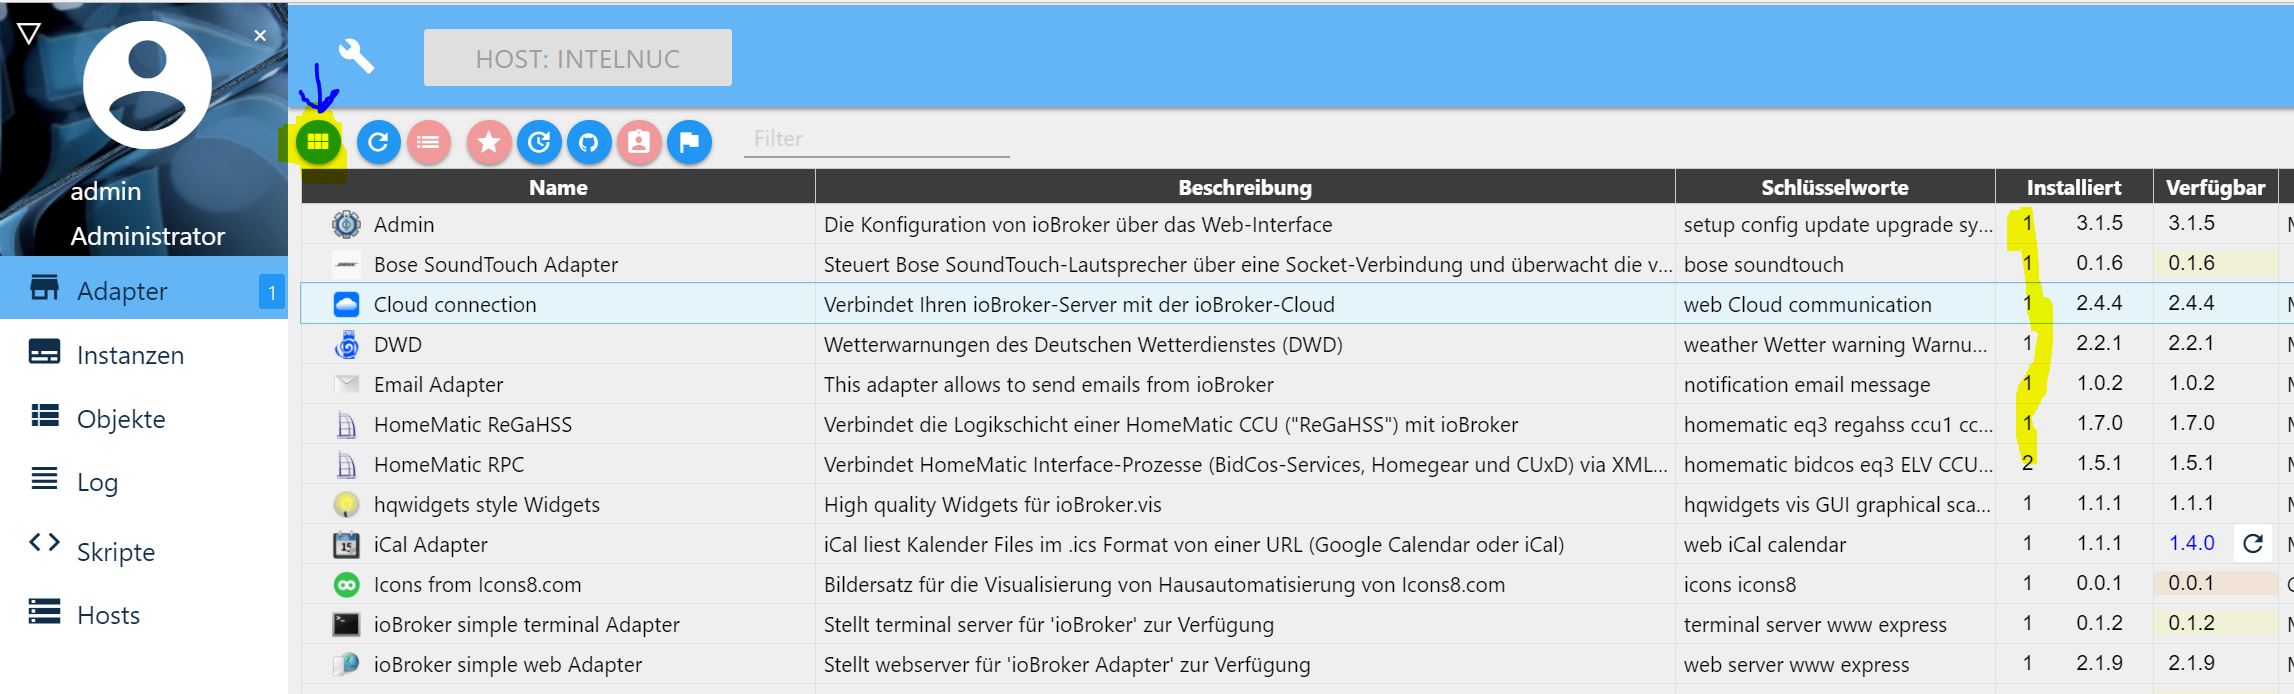Toggle the pink list view button
Screen dimensions: 2294x694
coord(428,142)
